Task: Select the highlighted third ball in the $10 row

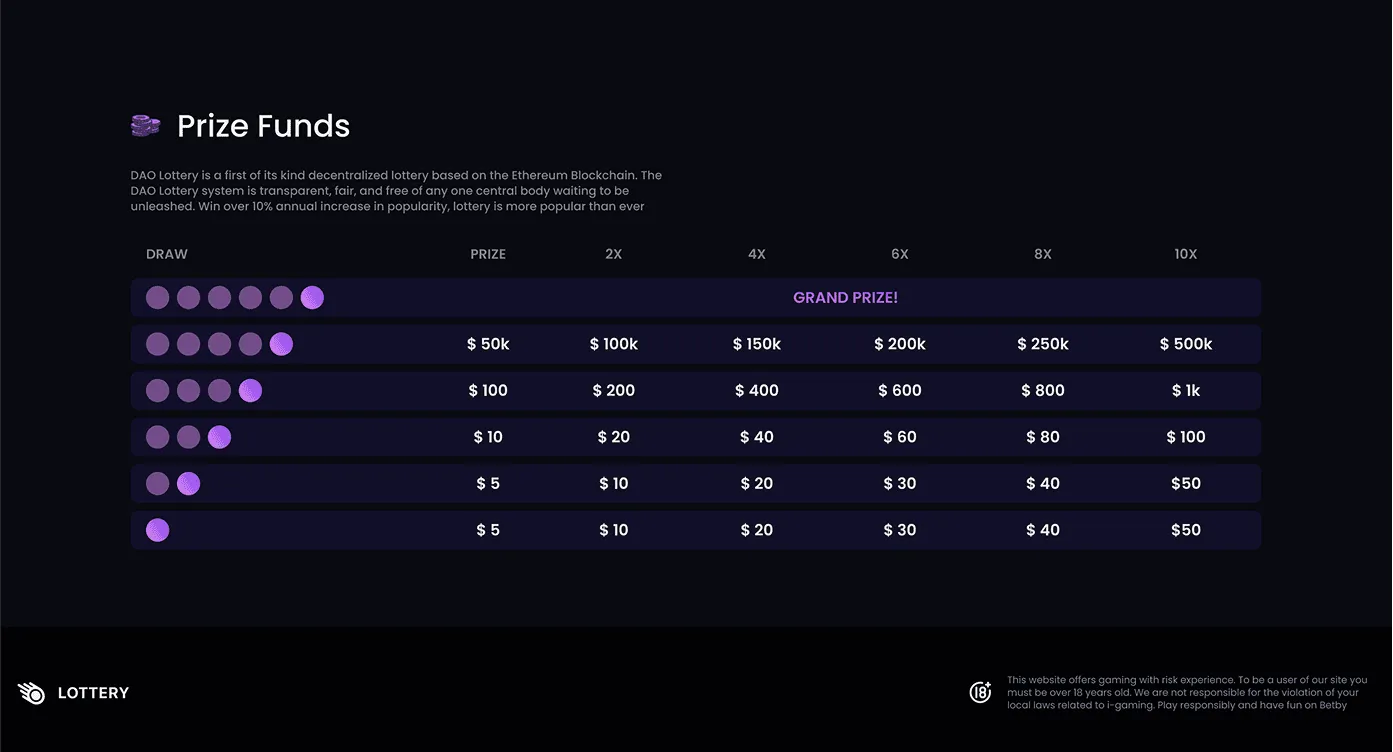Action: click(219, 436)
